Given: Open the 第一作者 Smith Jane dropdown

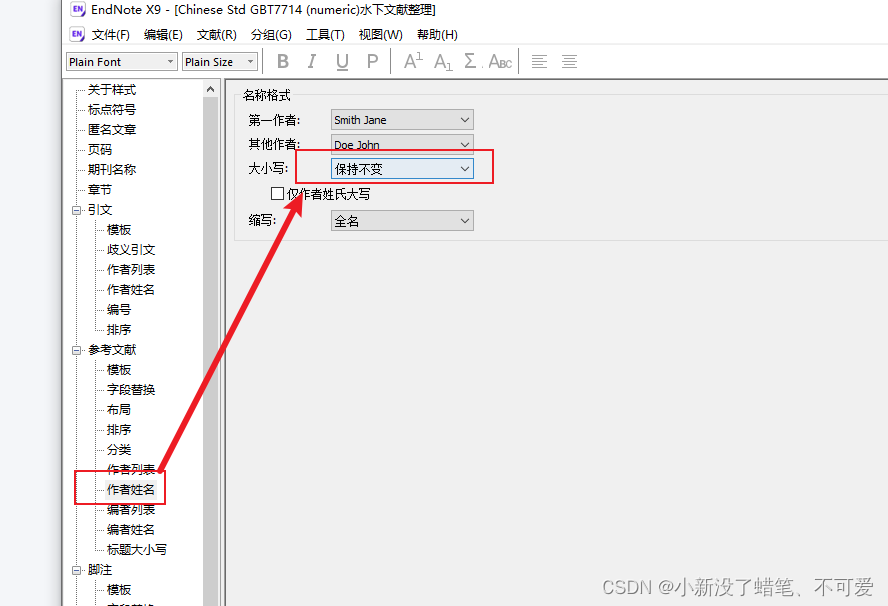Looking at the screenshot, I should tap(402, 120).
